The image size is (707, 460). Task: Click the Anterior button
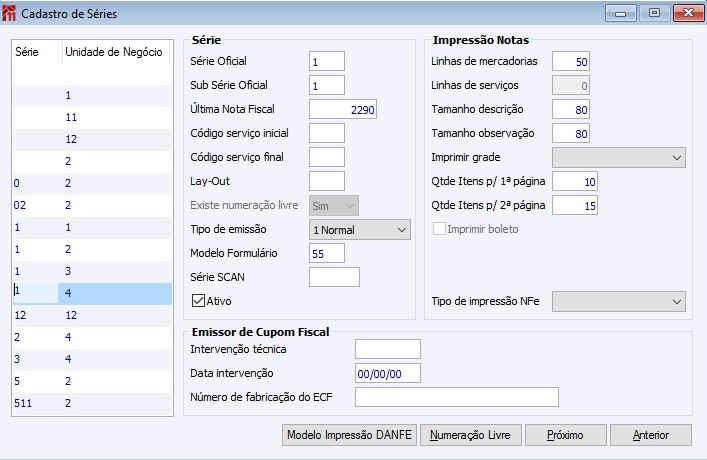(650, 435)
